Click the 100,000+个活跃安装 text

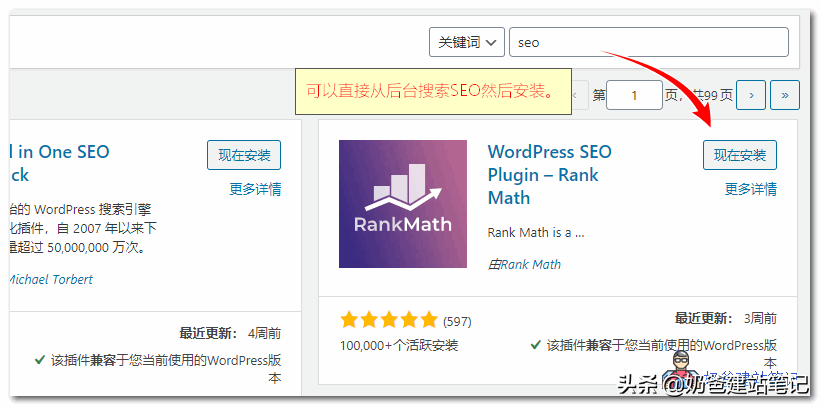click(x=399, y=345)
